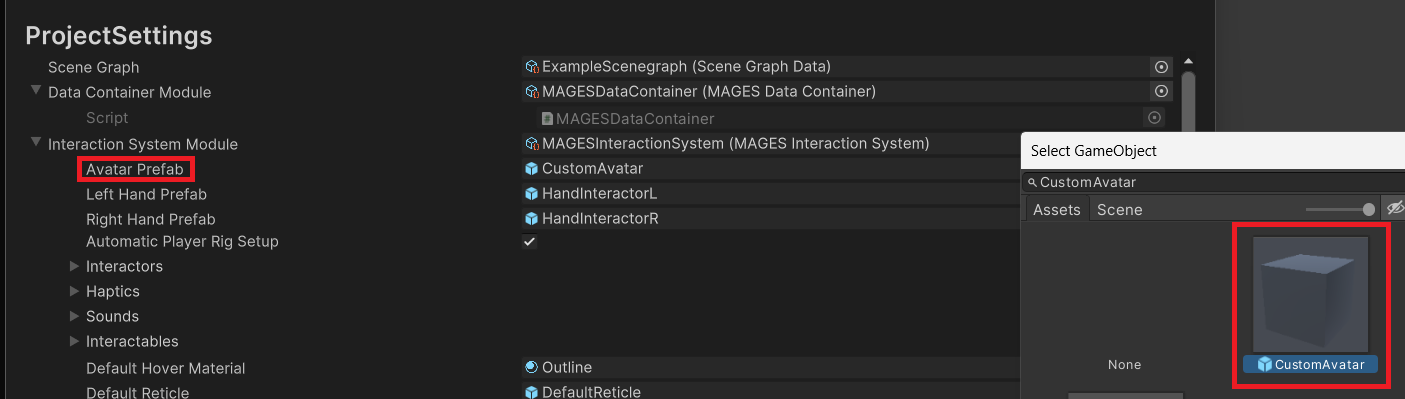Image resolution: width=1405 pixels, height=399 pixels.
Task: Select the None option in picker
Action: 1124,365
